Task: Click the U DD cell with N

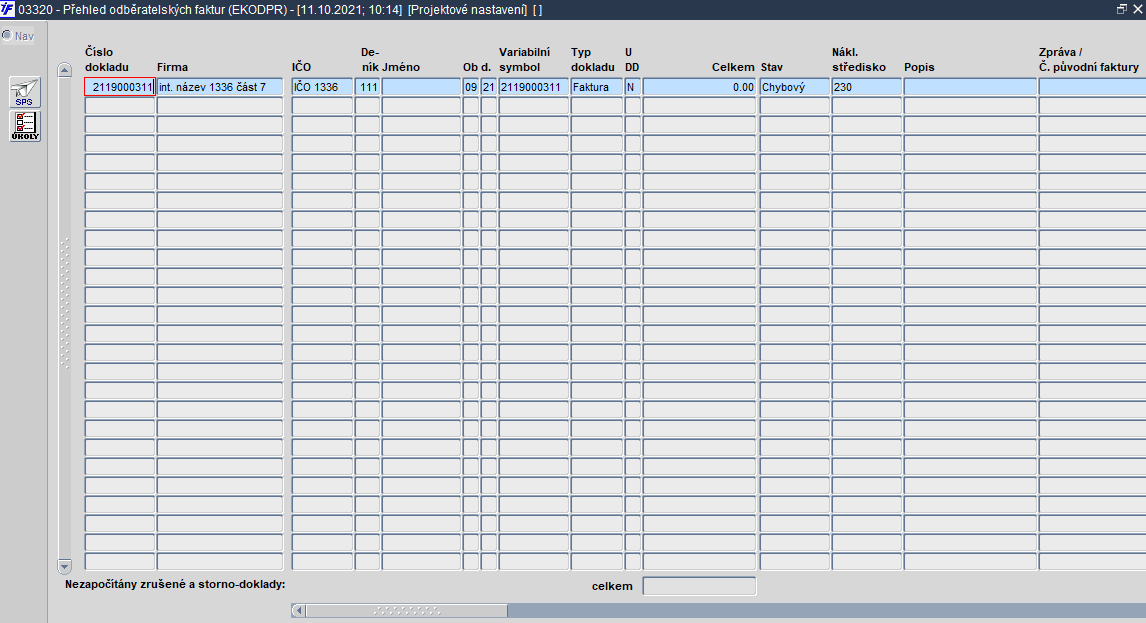Action: point(633,87)
